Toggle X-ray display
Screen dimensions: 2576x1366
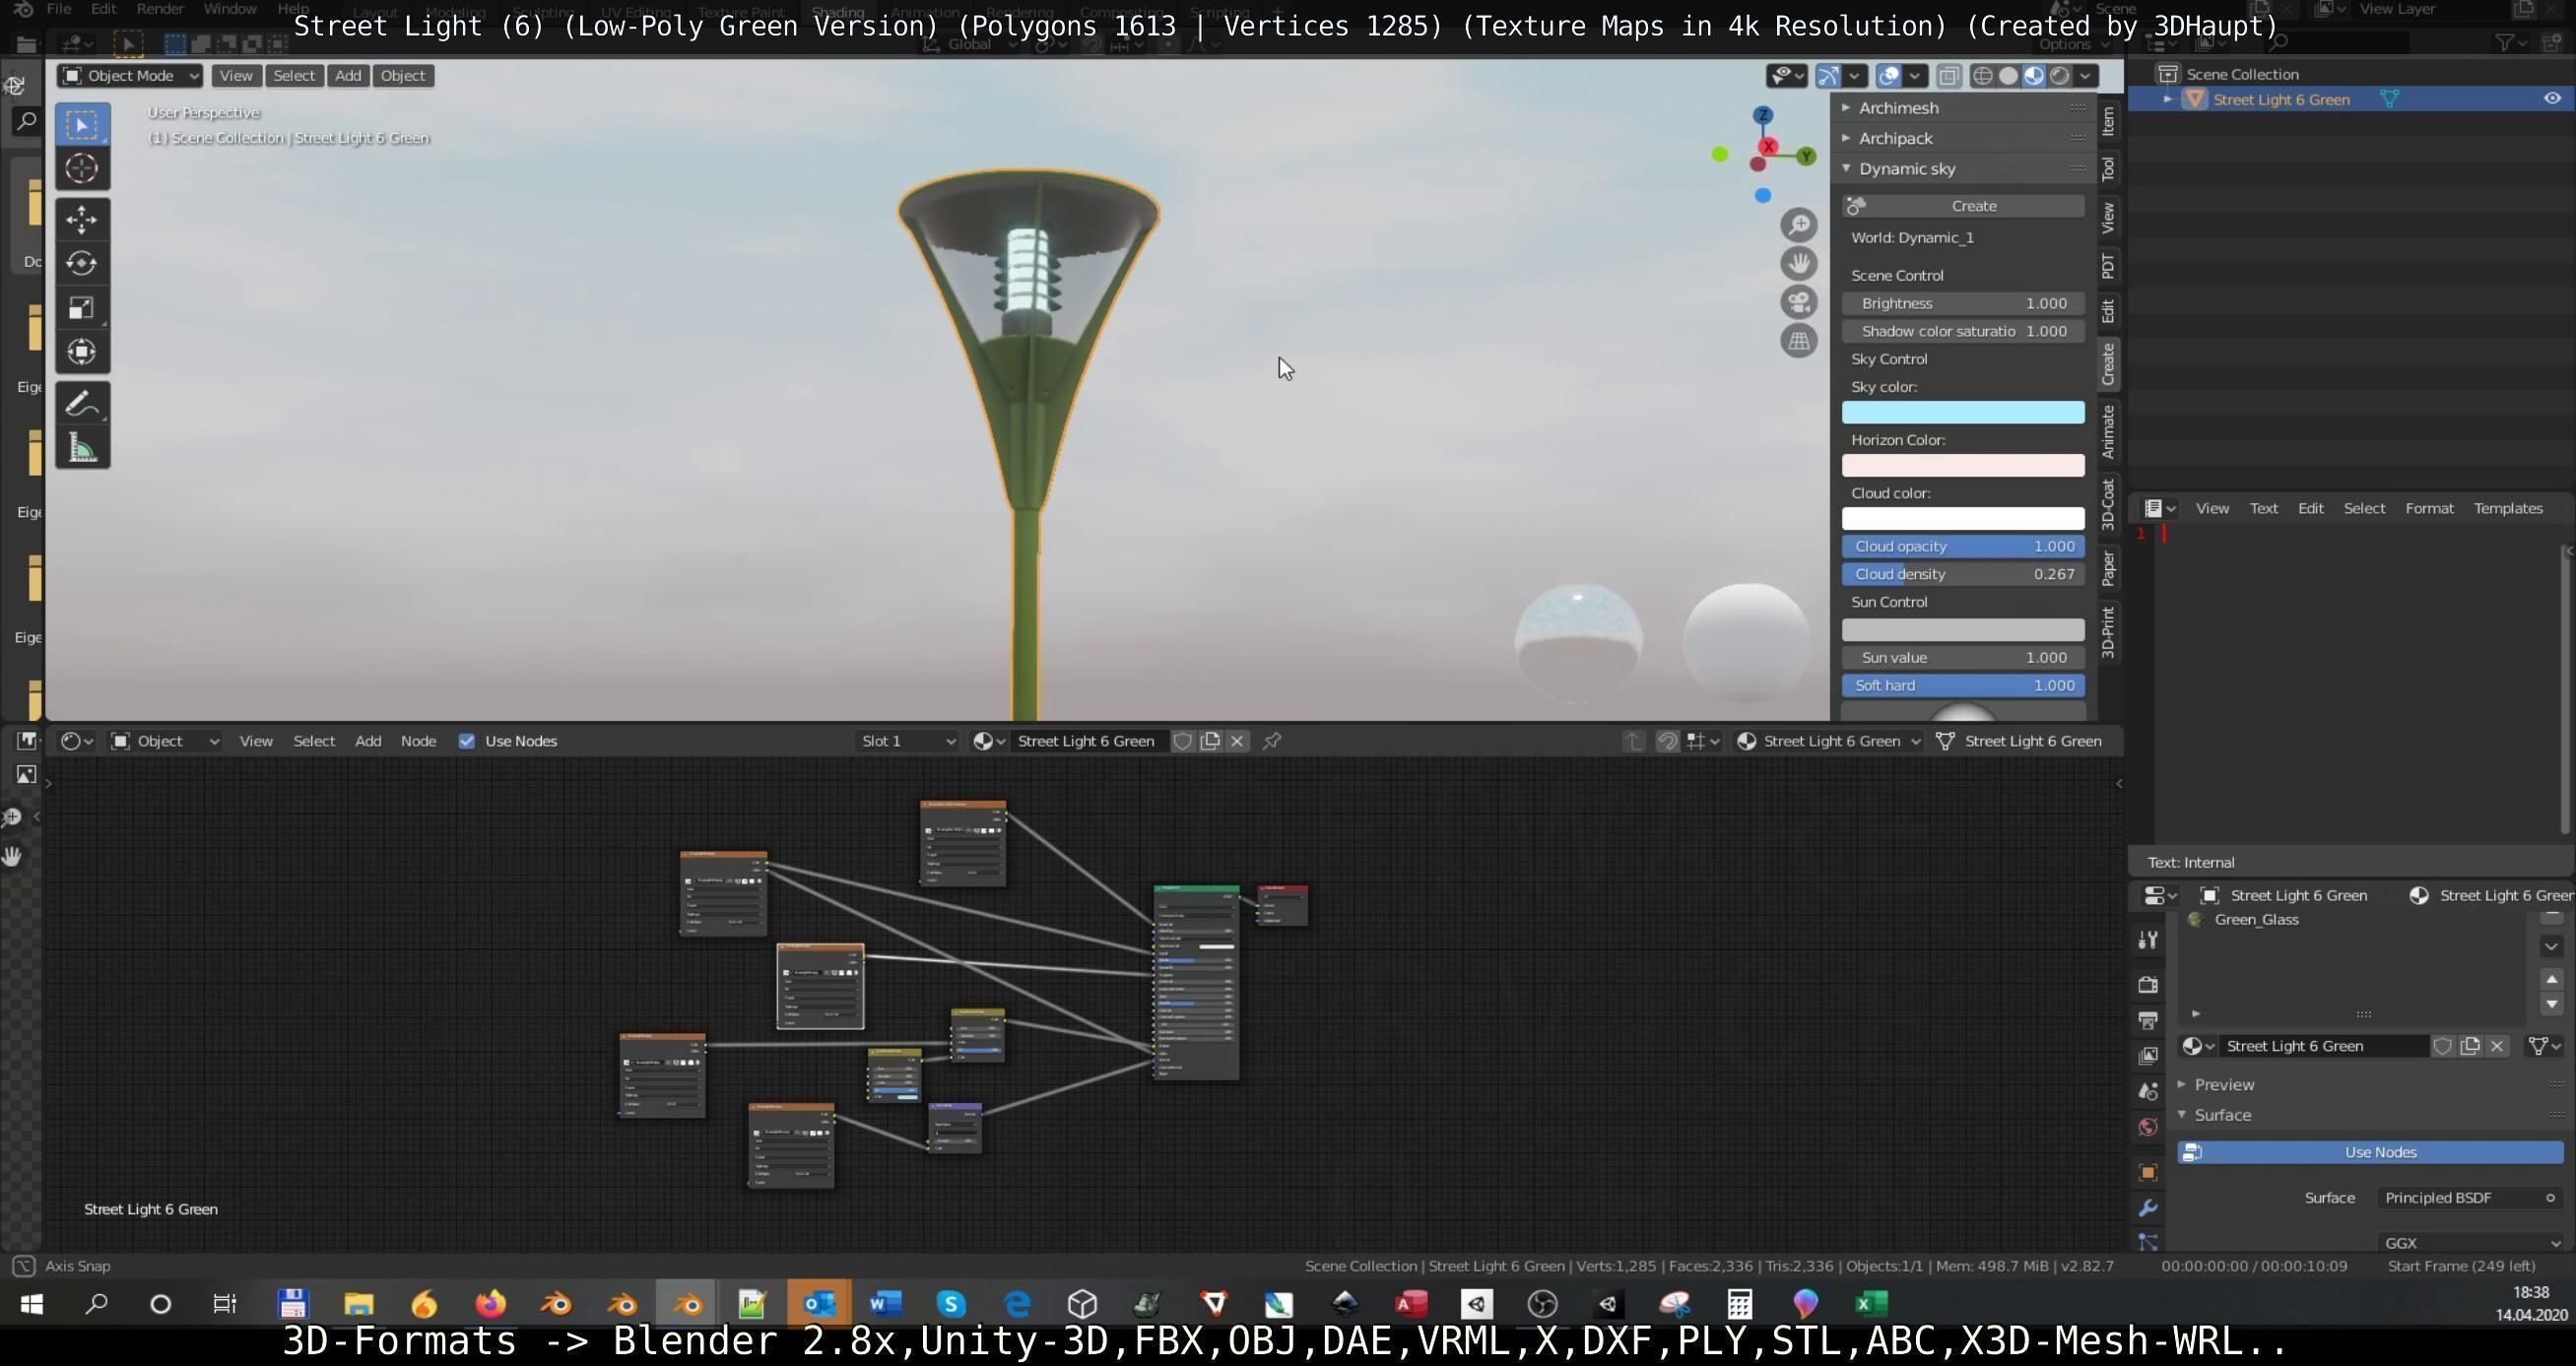point(1949,76)
